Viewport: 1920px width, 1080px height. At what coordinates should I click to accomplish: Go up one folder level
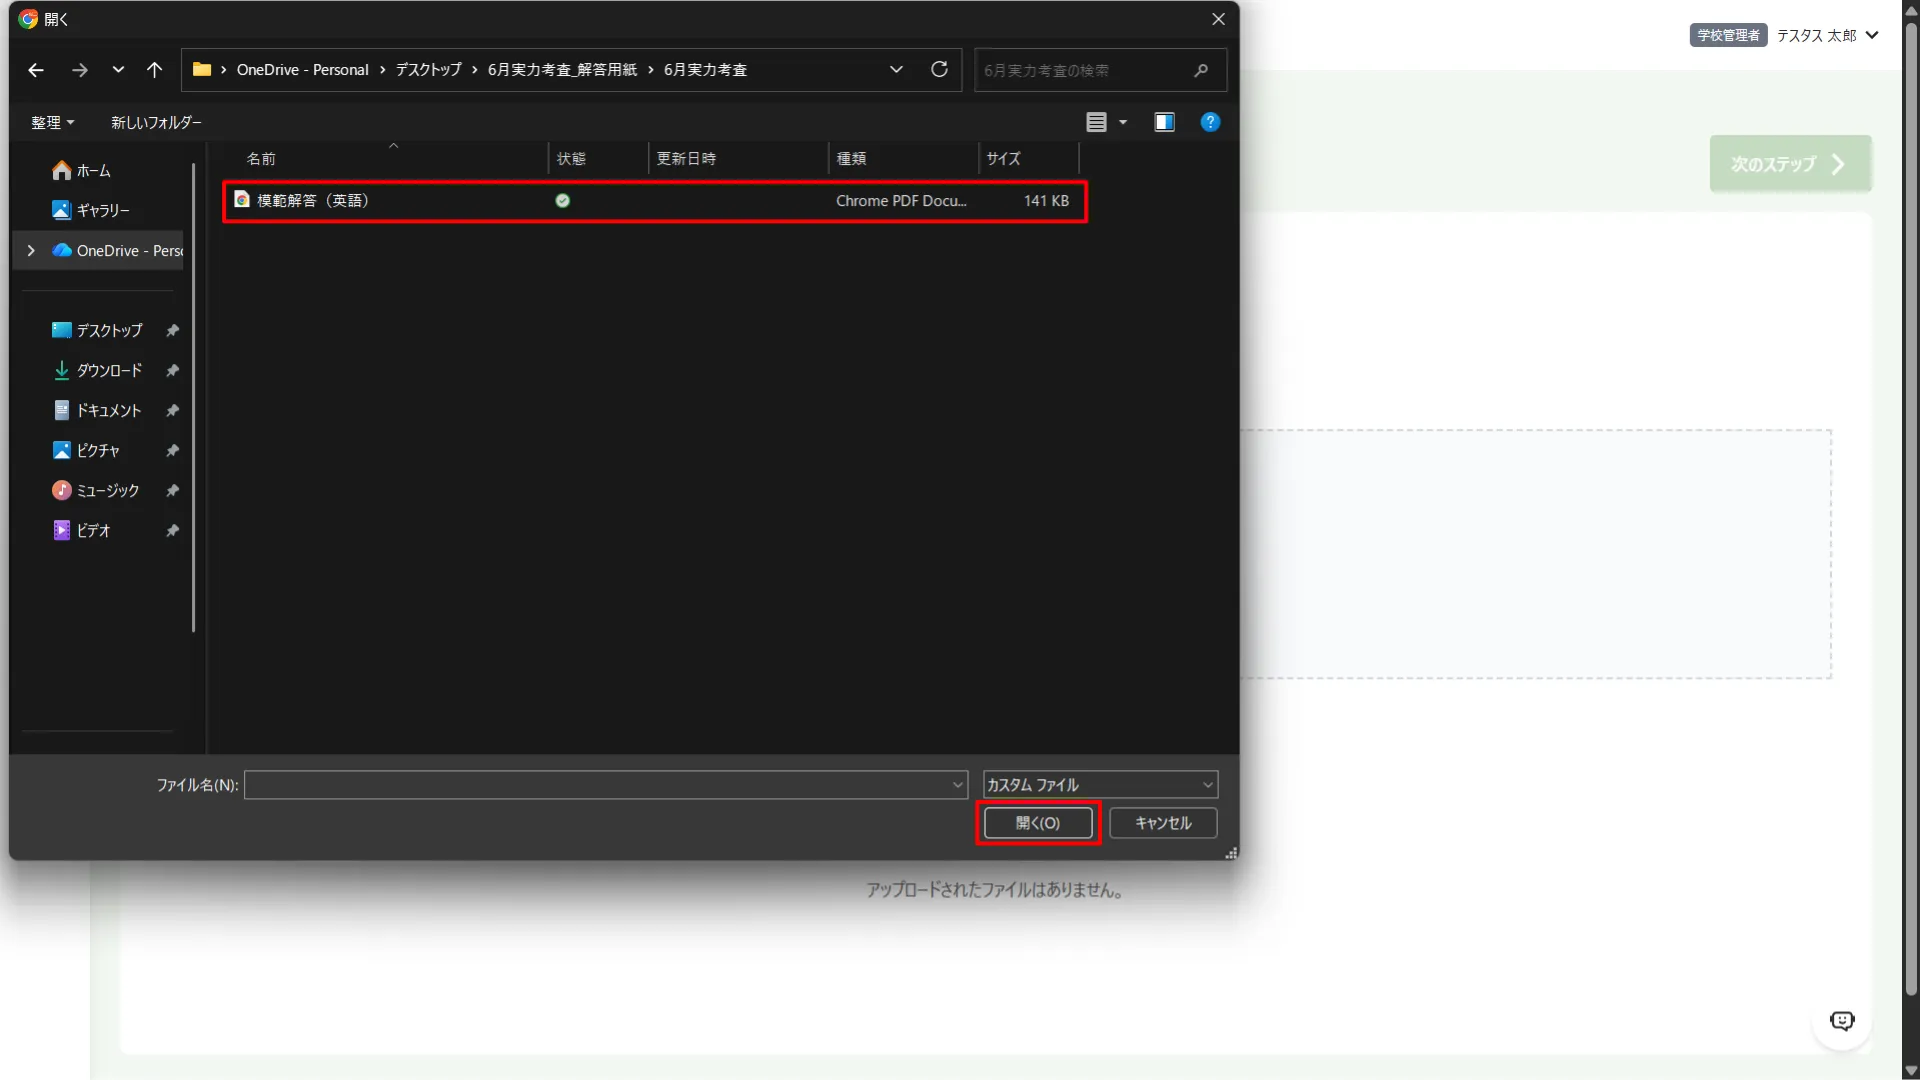click(x=154, y=70)
